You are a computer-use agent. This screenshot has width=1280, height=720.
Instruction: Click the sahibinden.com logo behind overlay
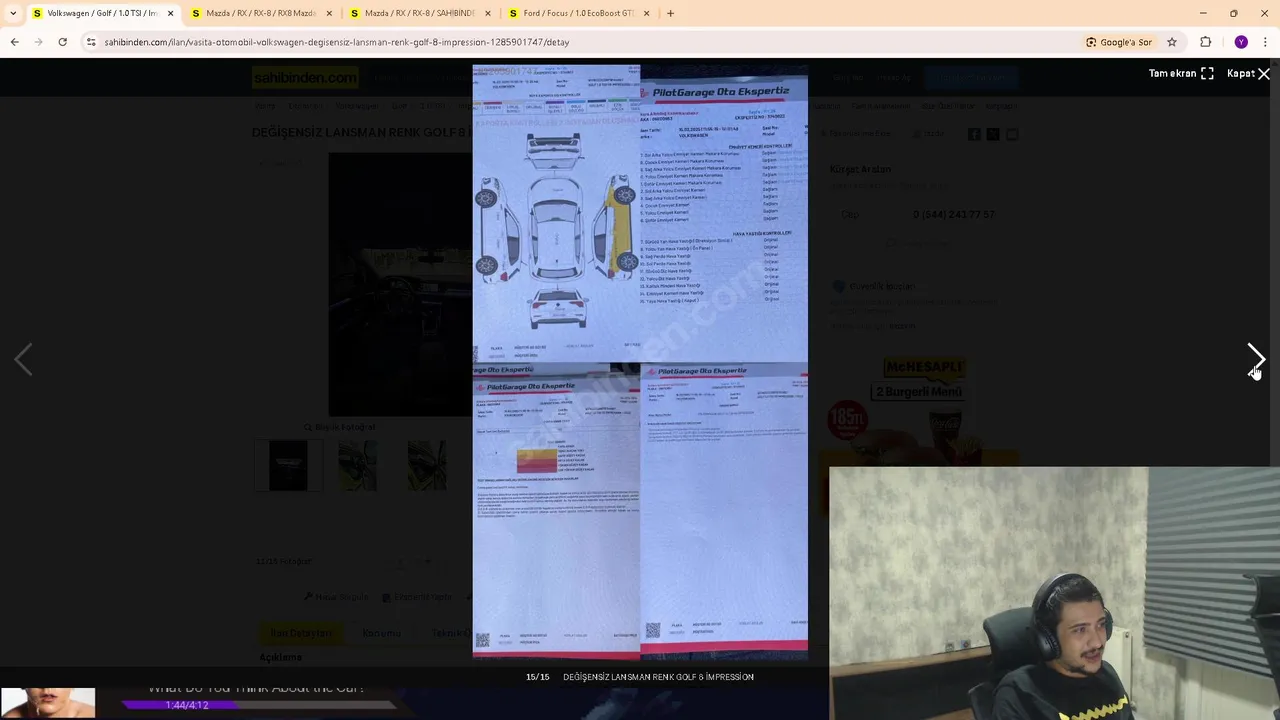tap(305, 77)
